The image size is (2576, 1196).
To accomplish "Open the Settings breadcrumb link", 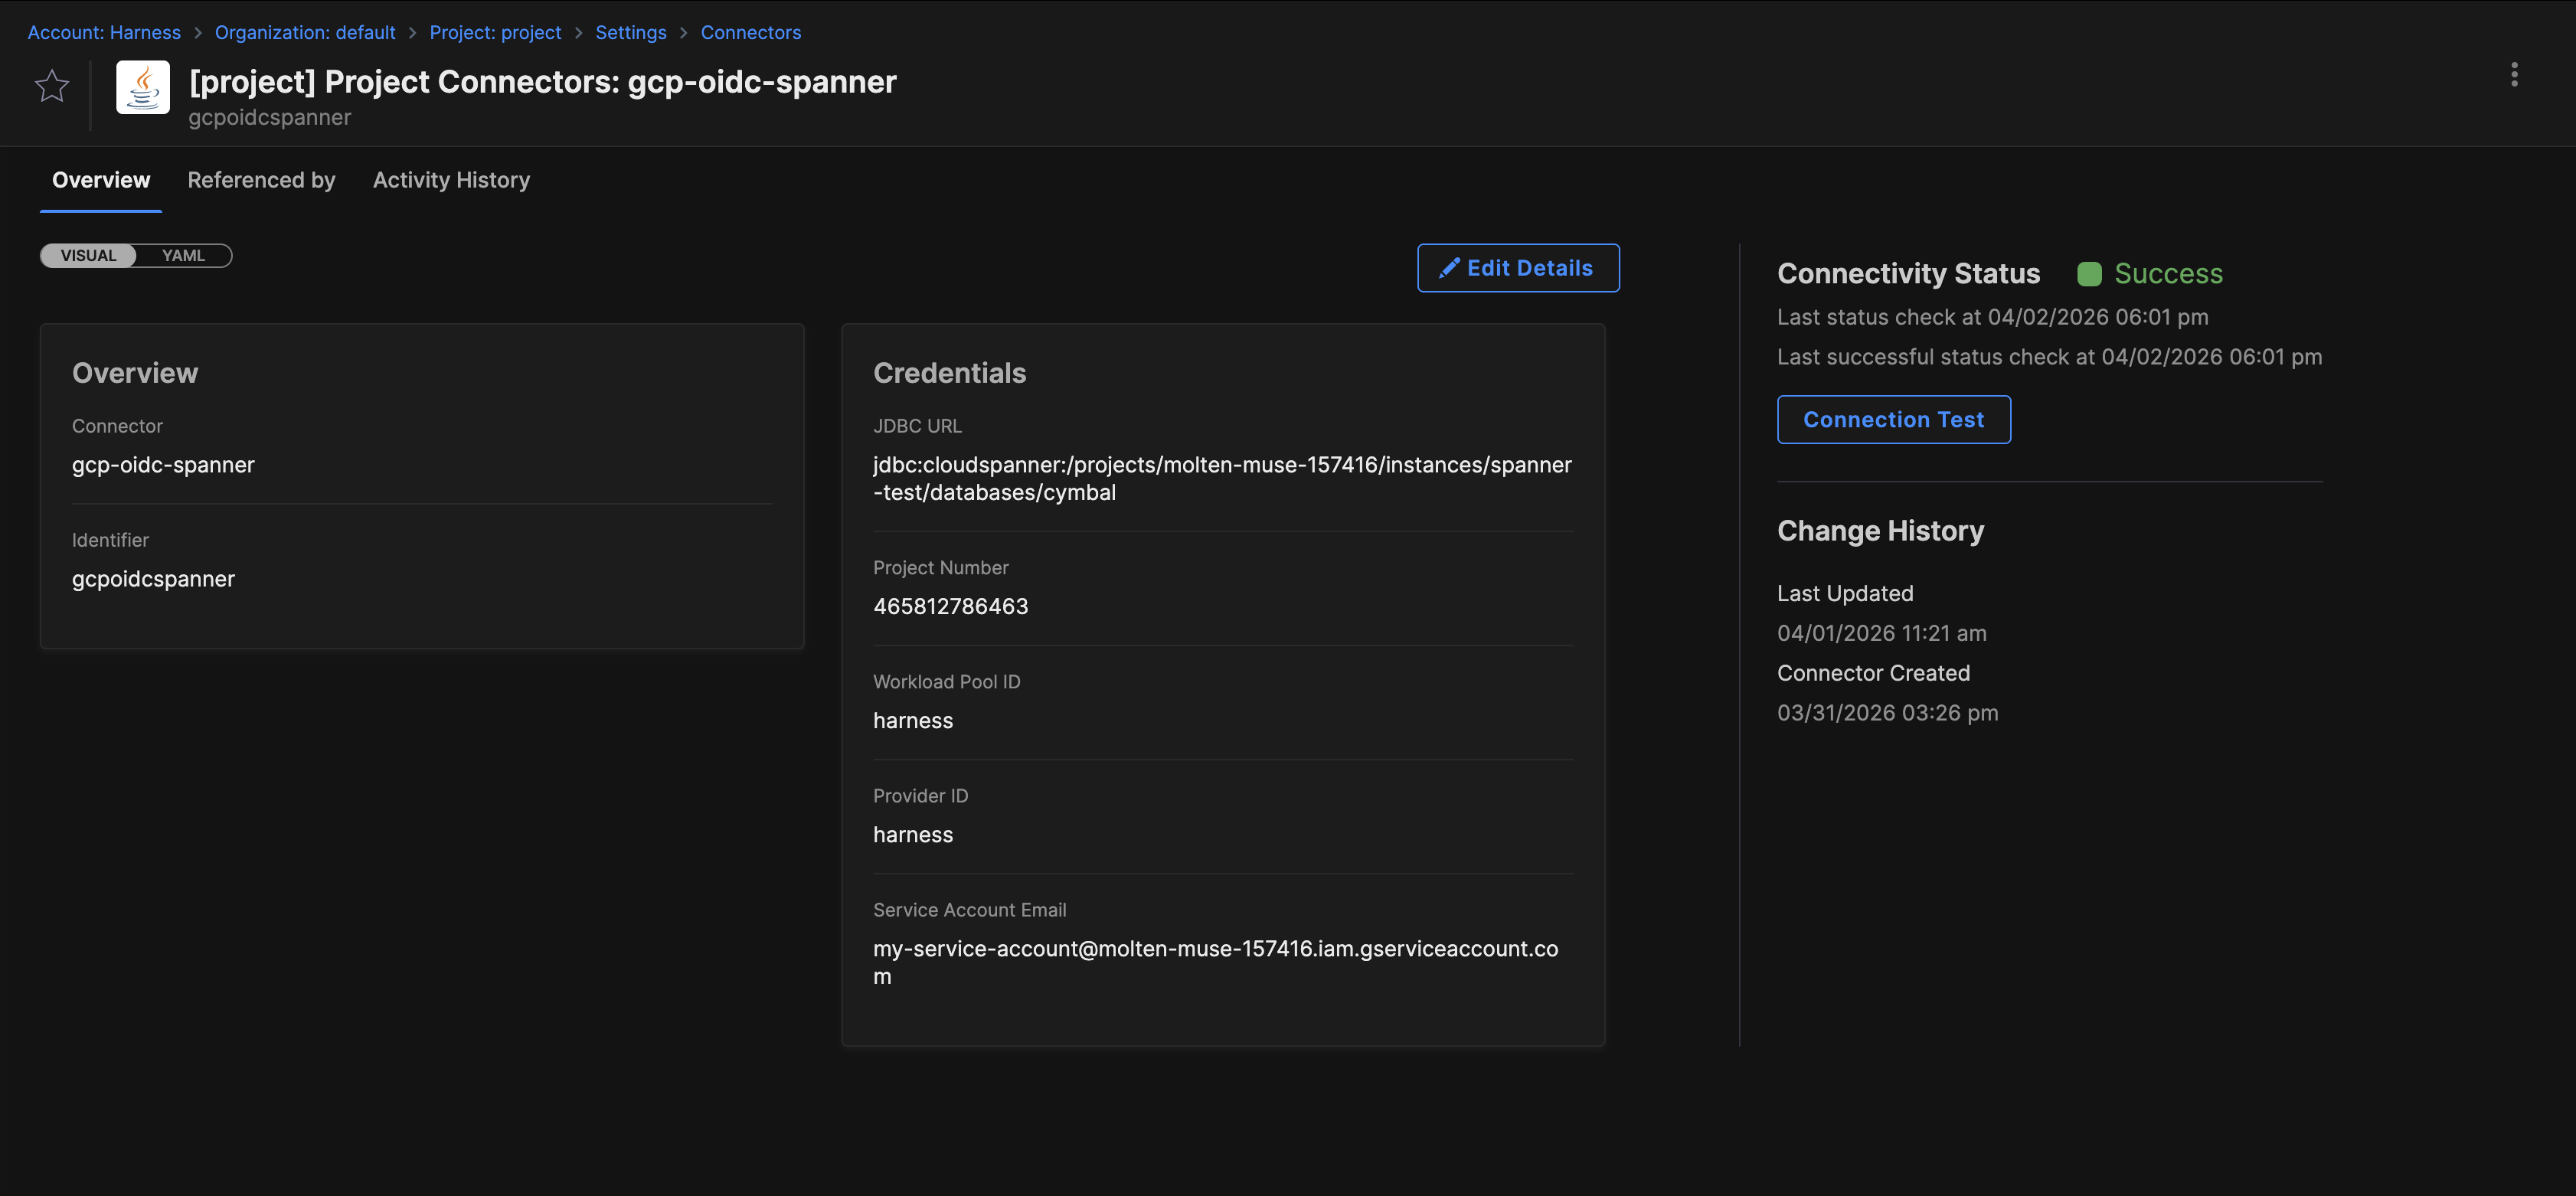I will coord(630,32).
